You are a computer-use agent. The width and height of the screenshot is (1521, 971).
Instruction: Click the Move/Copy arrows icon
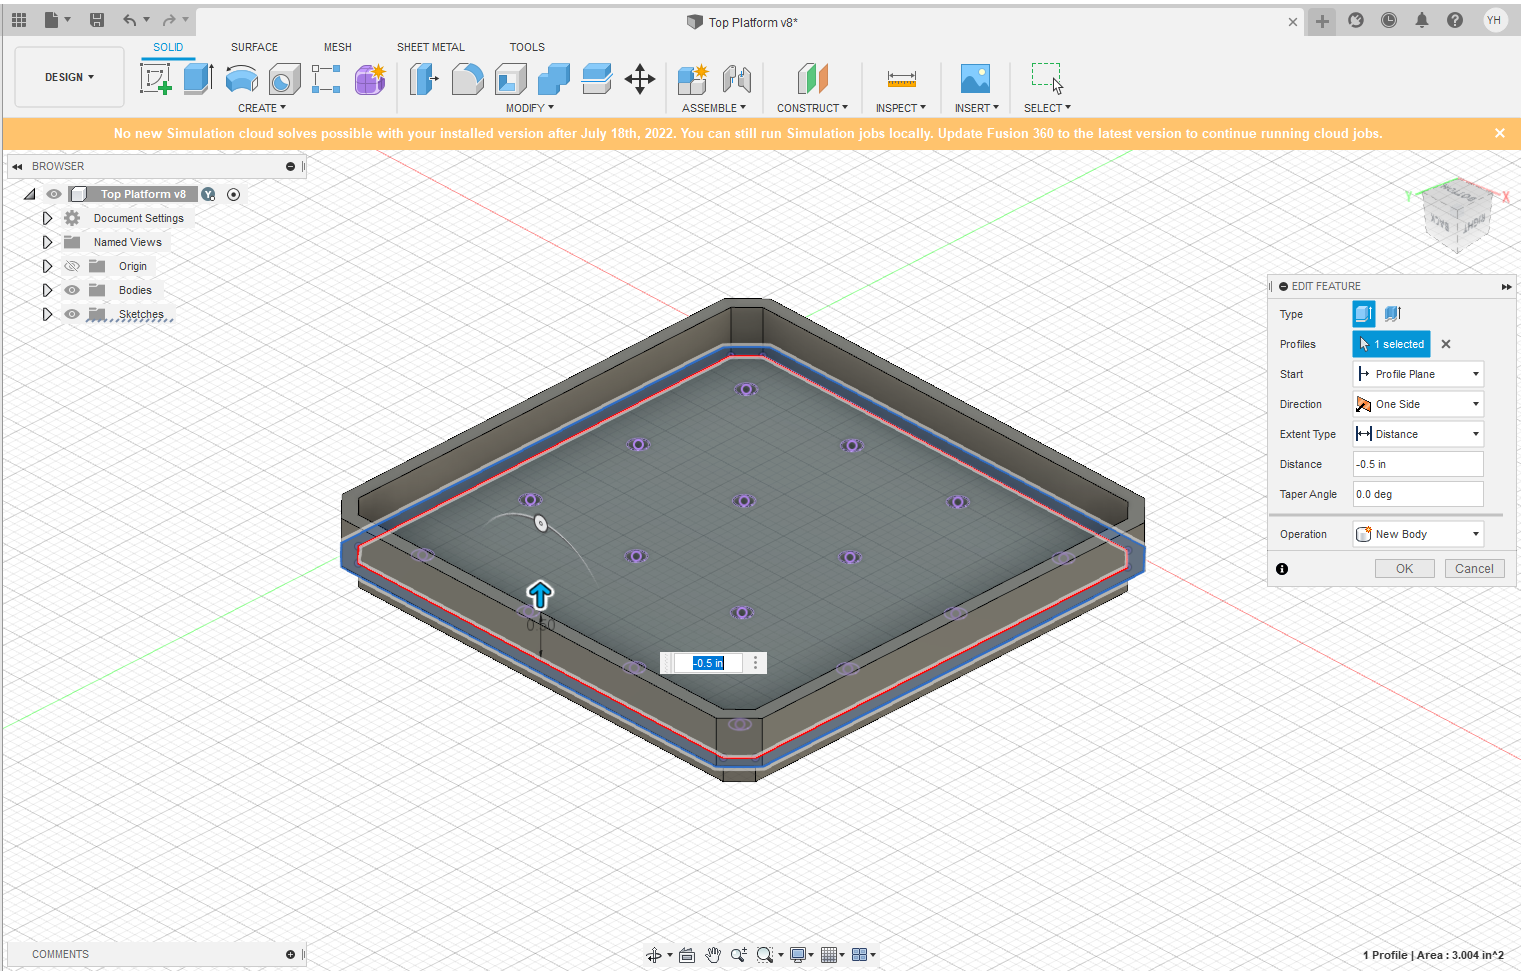tap(639, 79)
